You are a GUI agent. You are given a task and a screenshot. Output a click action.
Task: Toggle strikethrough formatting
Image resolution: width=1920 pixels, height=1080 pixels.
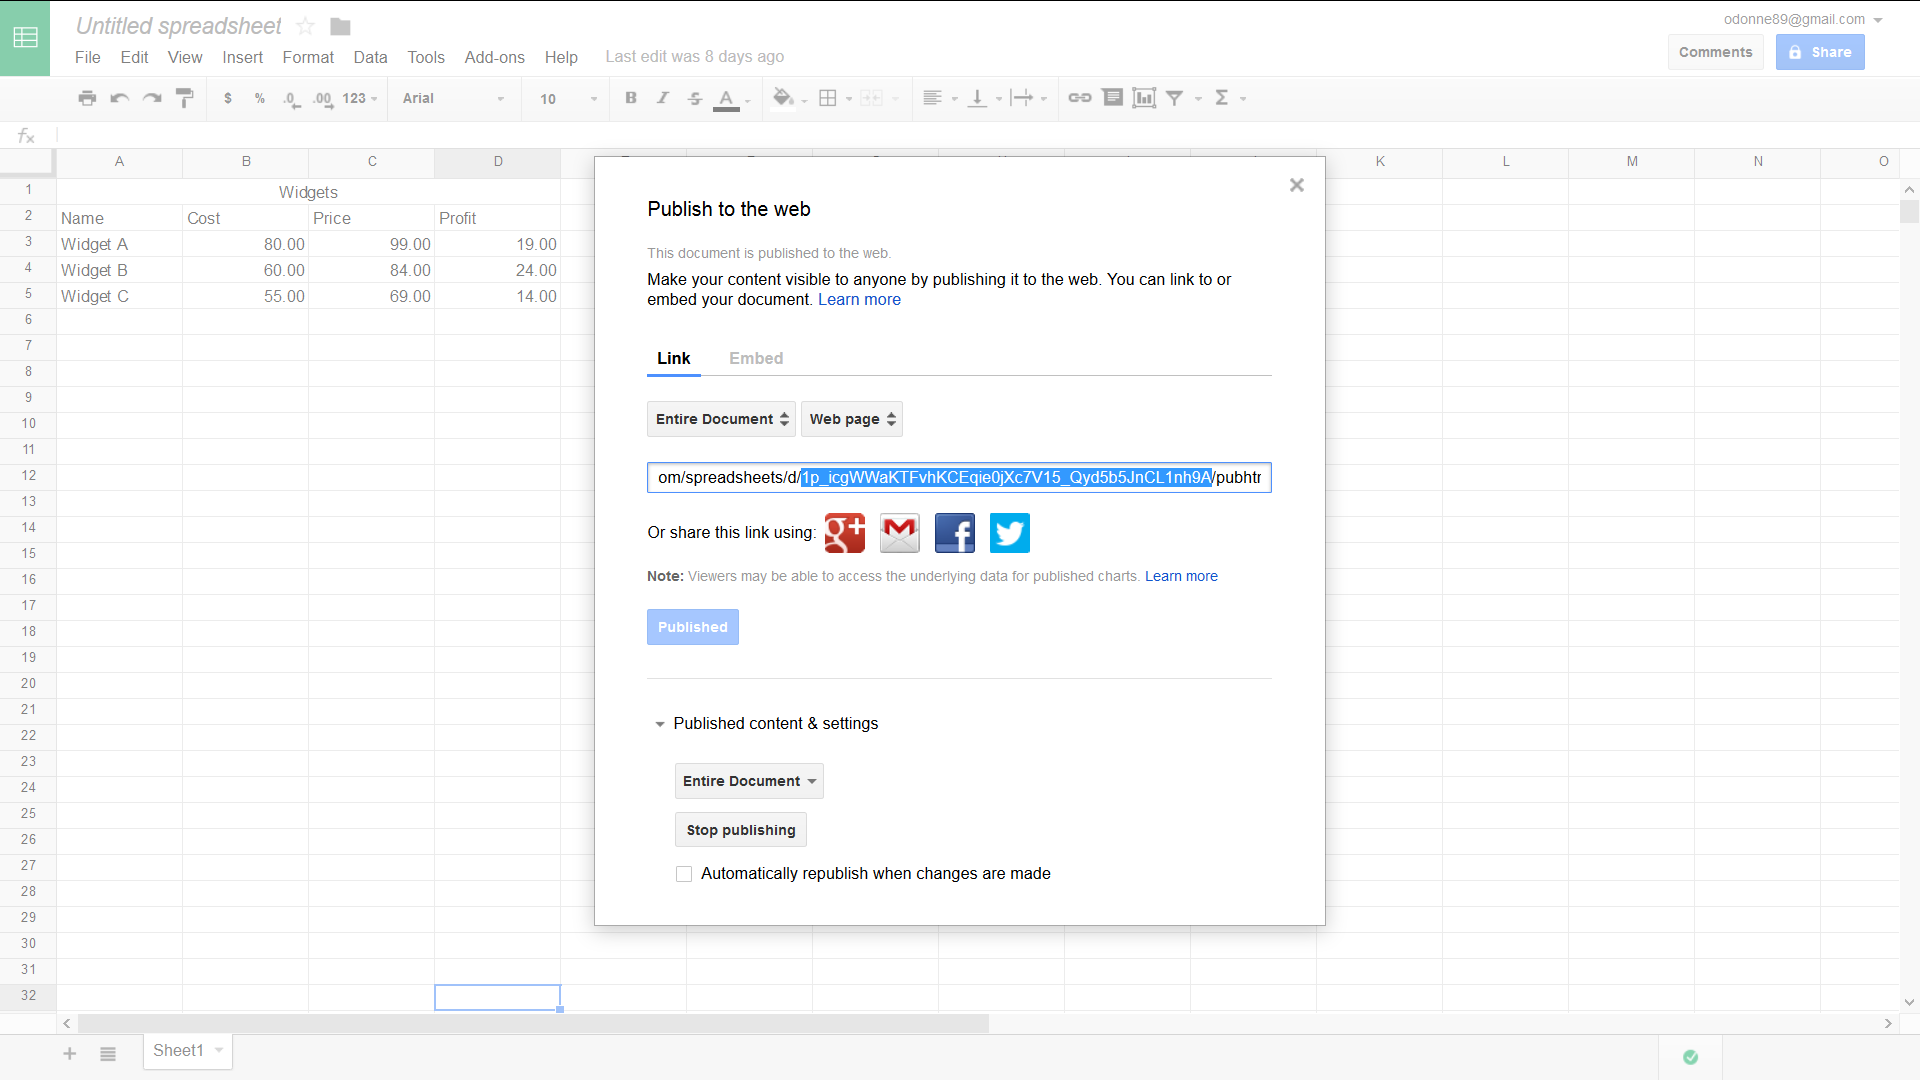coord(695,98)
